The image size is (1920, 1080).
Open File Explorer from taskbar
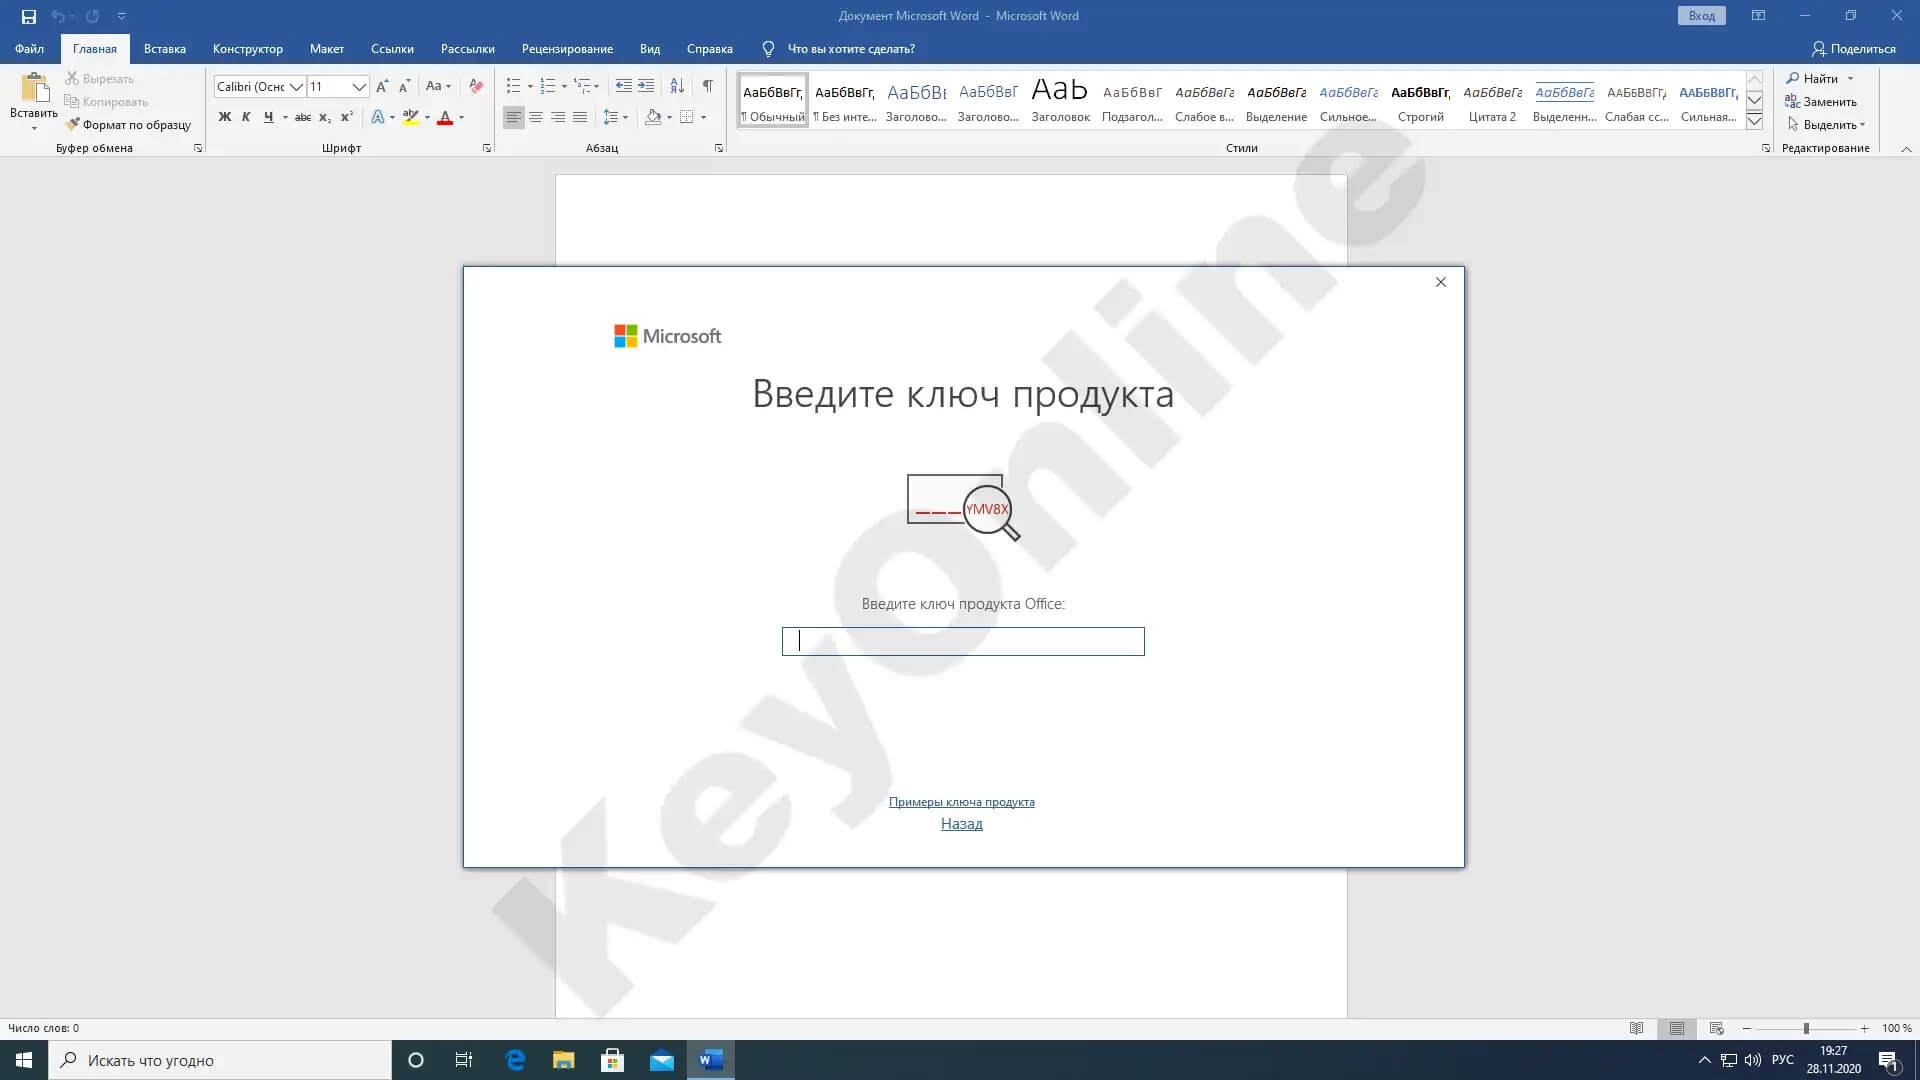(564, 1060)
